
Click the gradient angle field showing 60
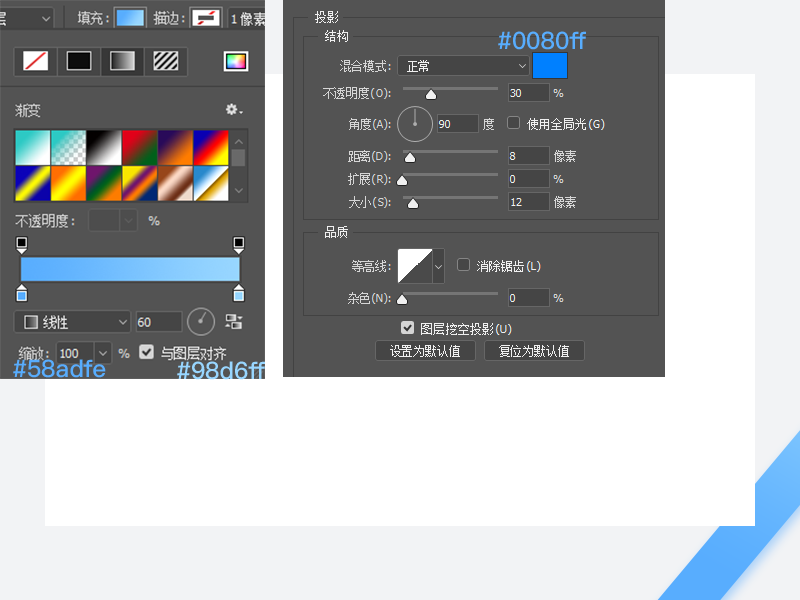click(159, 322)
